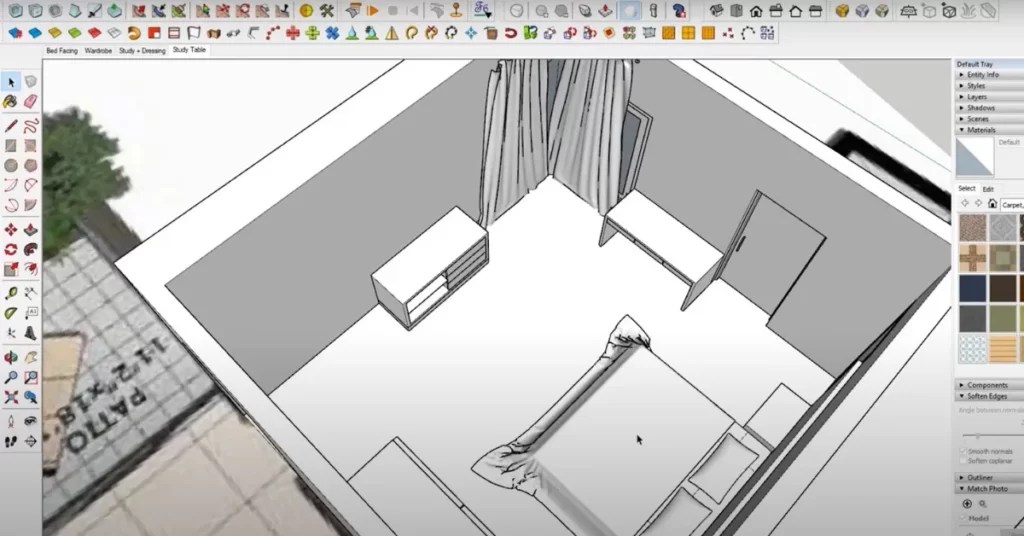Activate the Line pencil tool
The height and width of the screenshot is (536, 1024).
click(10, 125)
